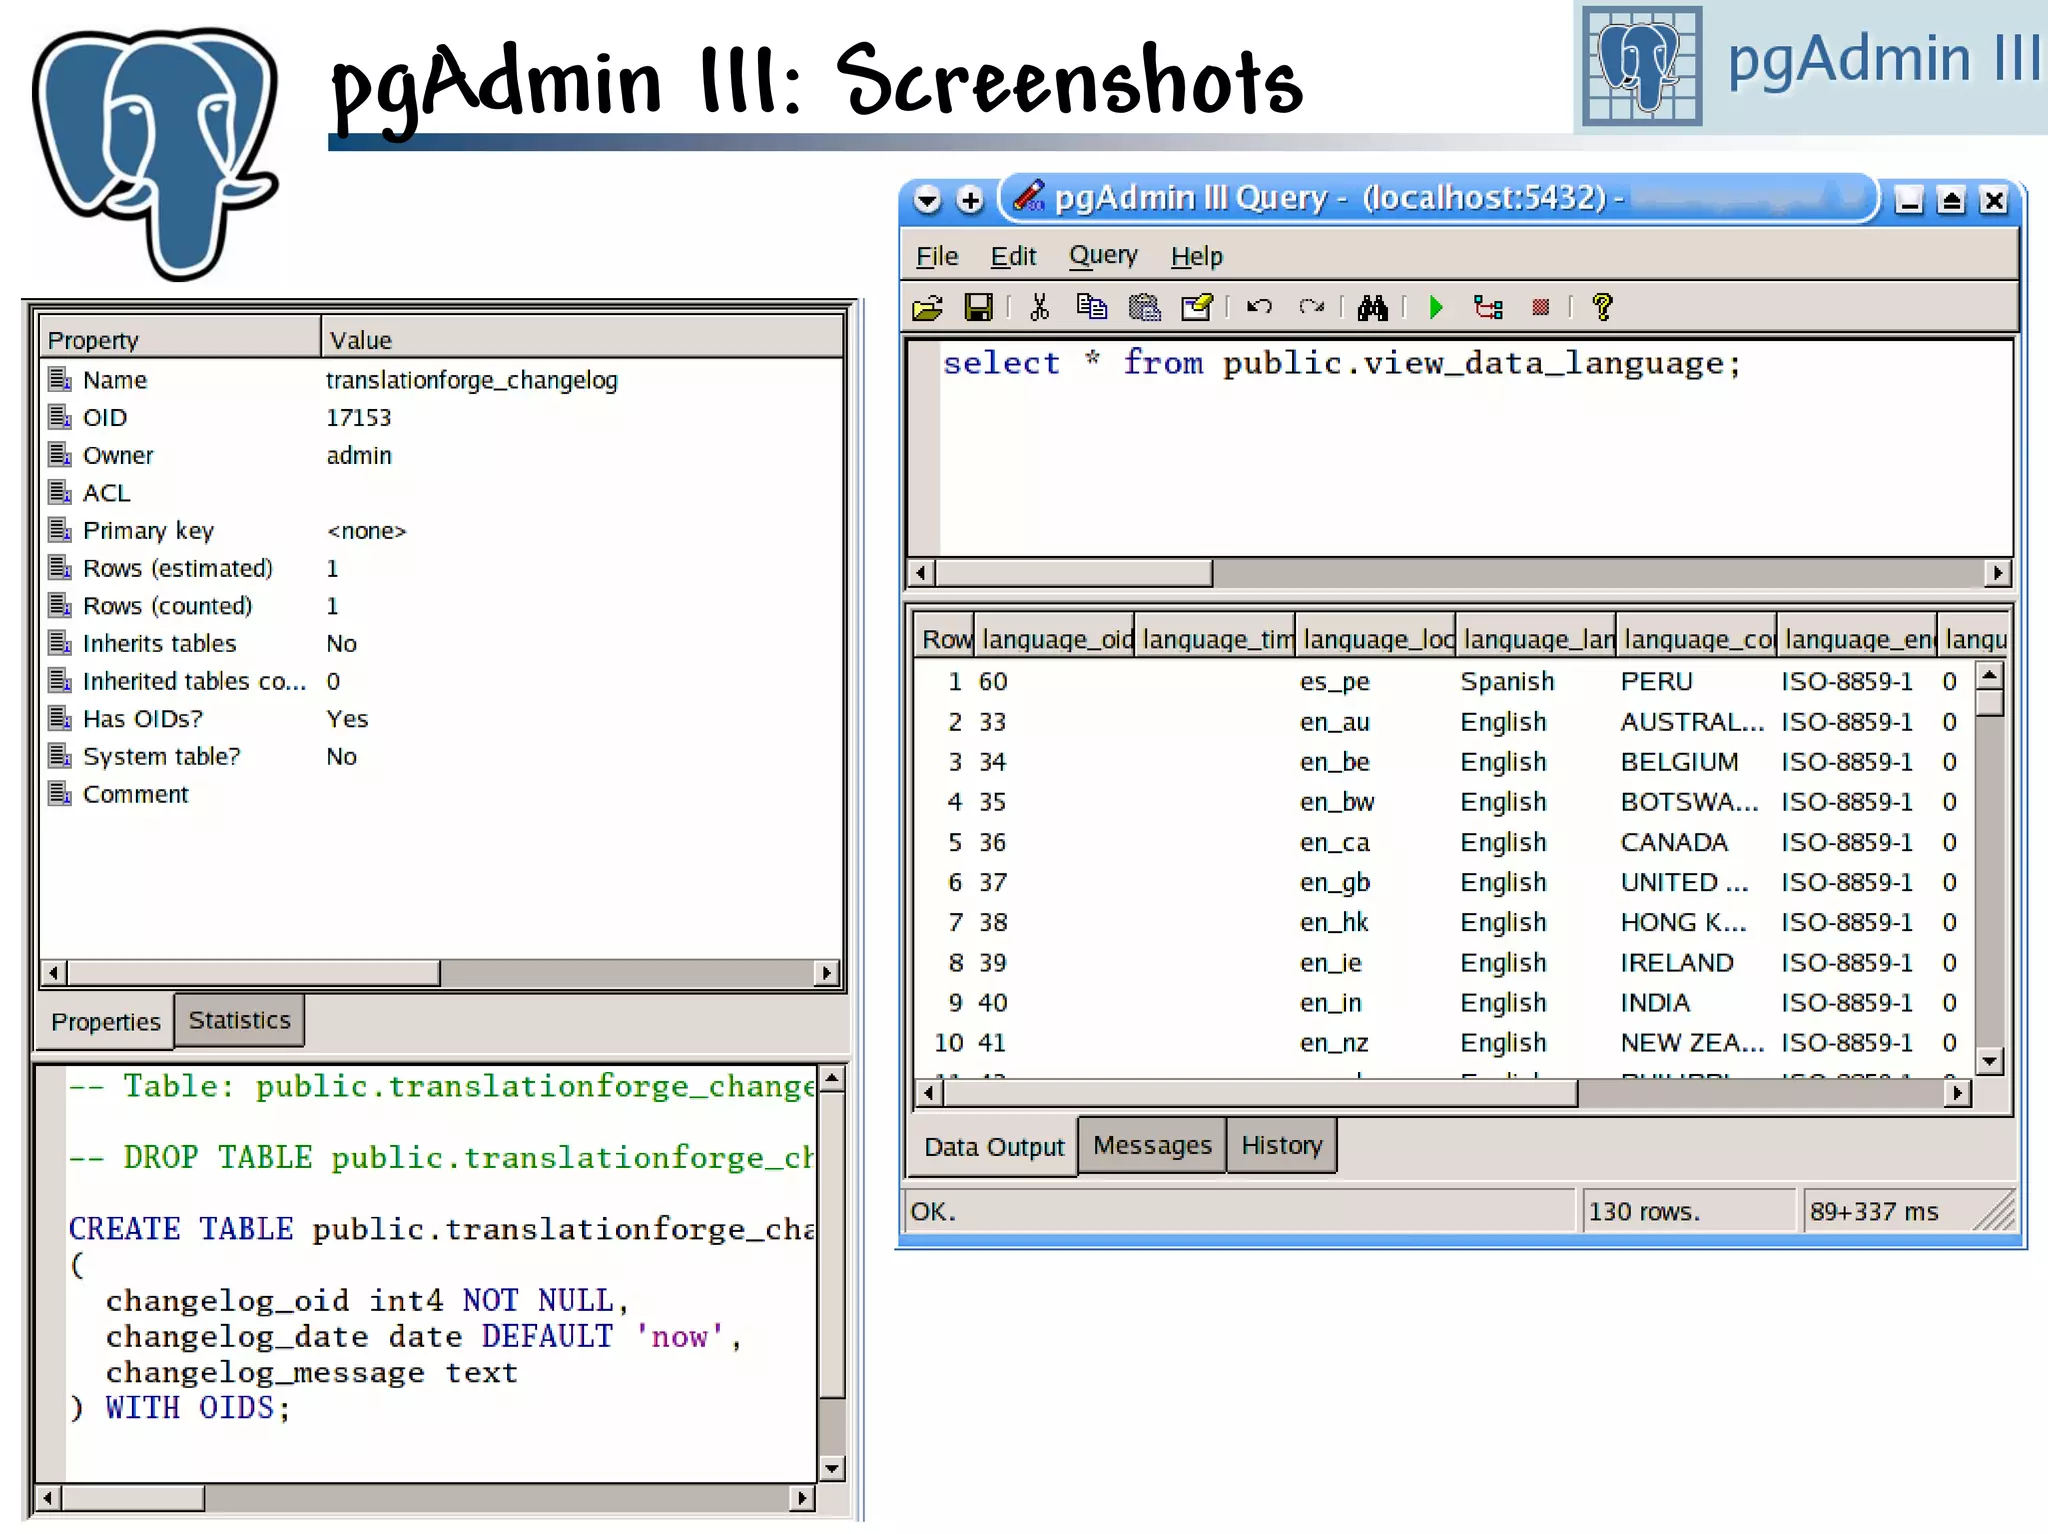The width and height of the screenshot is (2048, 1534).
Task: Click the 130 rows status field
Action: tap(1690, 1211)
